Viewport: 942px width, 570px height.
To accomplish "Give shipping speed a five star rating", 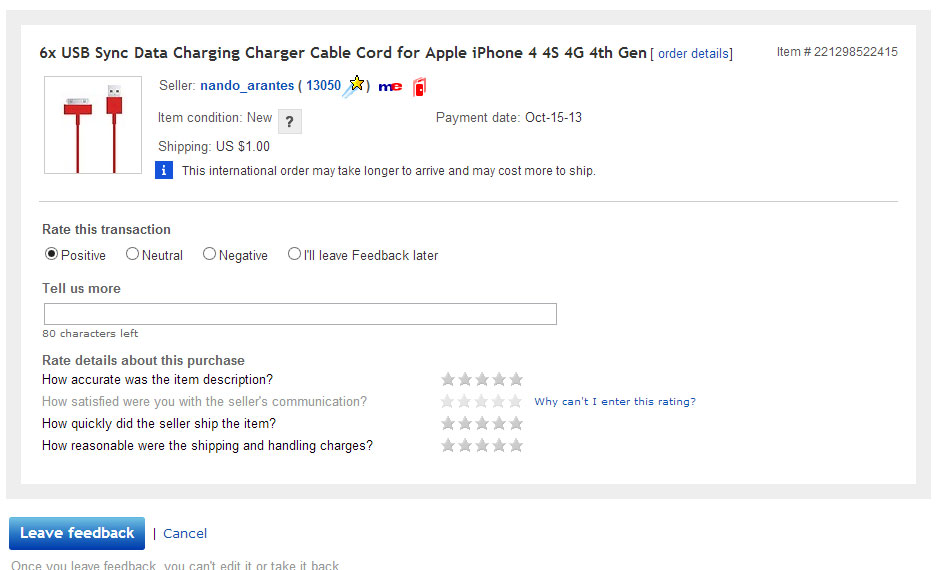I will pos(516,423).
